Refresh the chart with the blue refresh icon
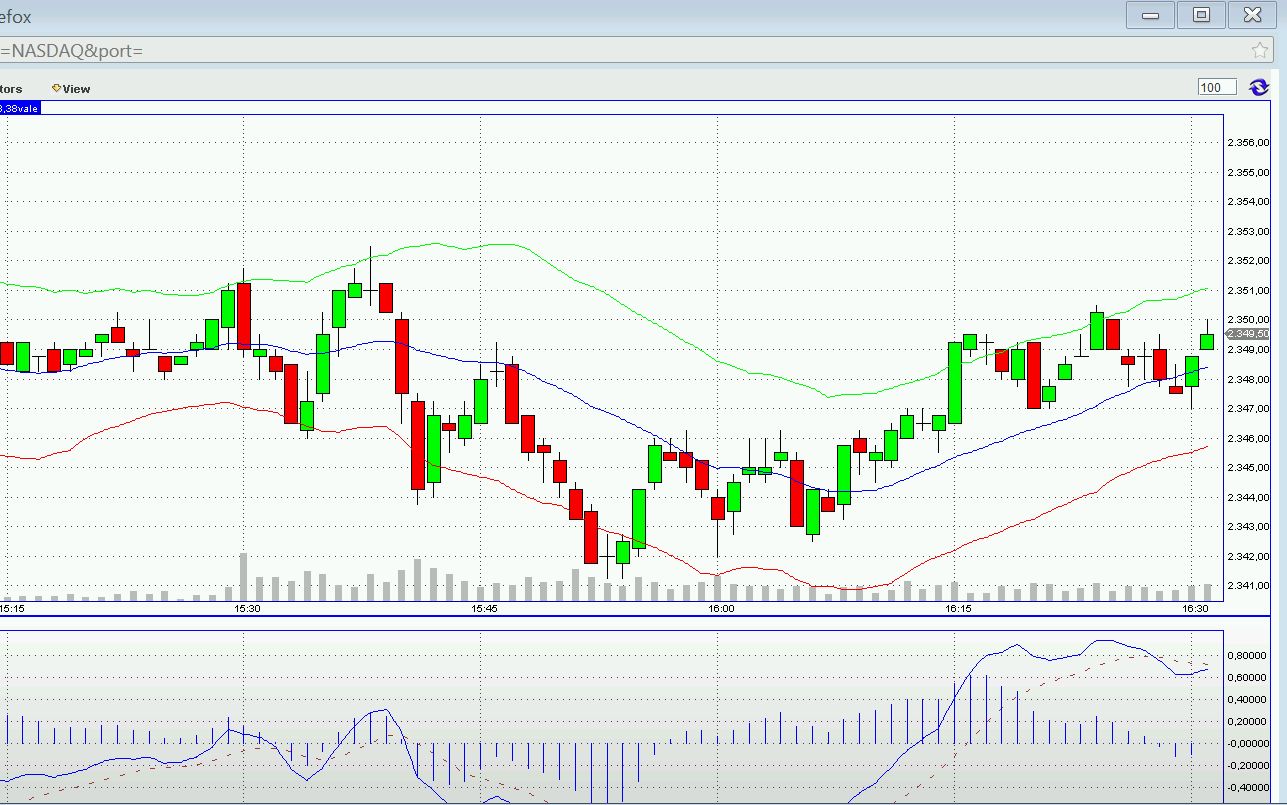The width and height of the screenshot is (1287, 805). point(1258,87)
